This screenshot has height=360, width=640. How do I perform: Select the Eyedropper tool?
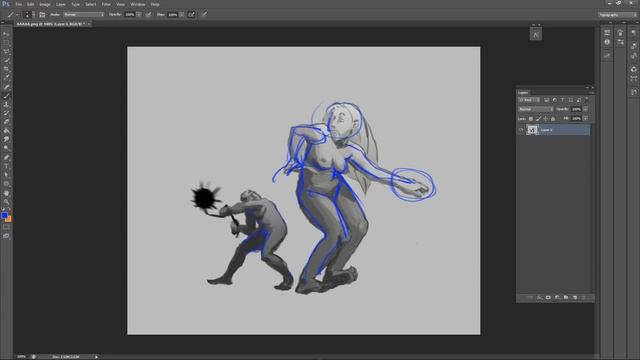pyautogui.click(x=6, y=78)
